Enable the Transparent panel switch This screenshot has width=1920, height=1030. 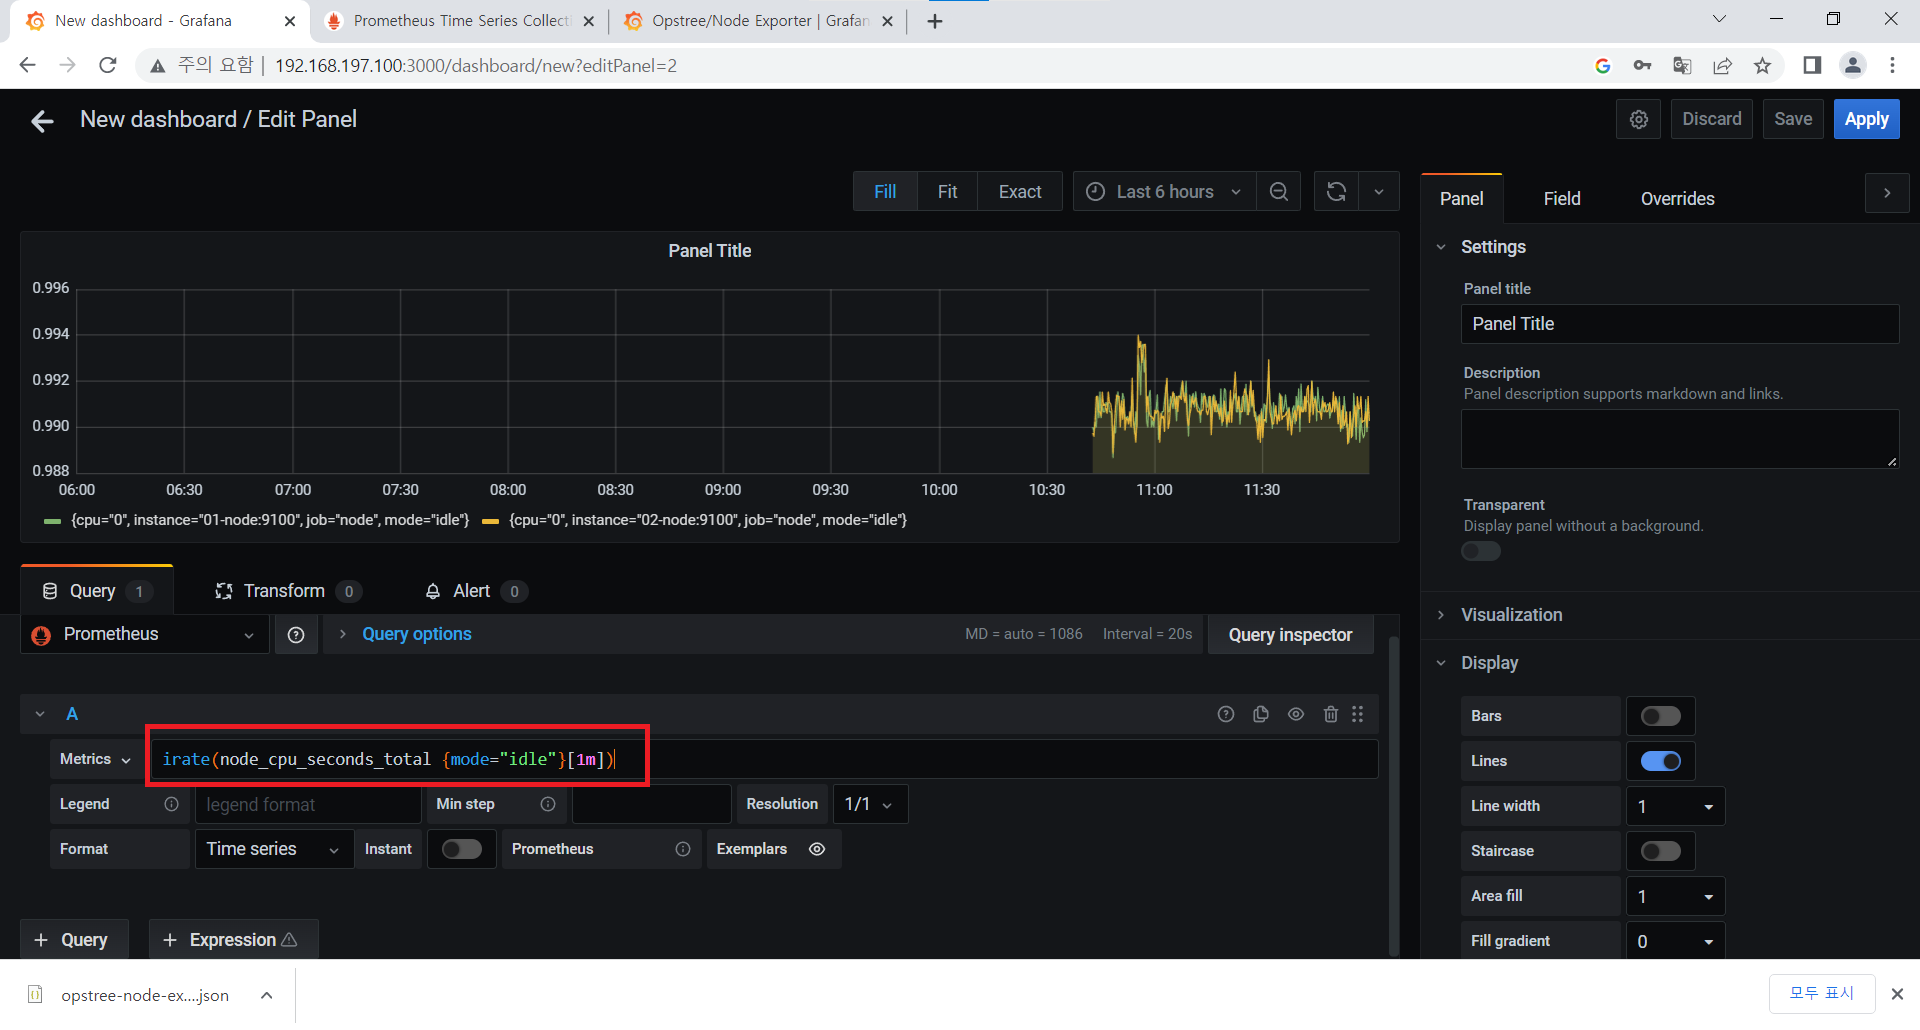tap(1481, 551)
